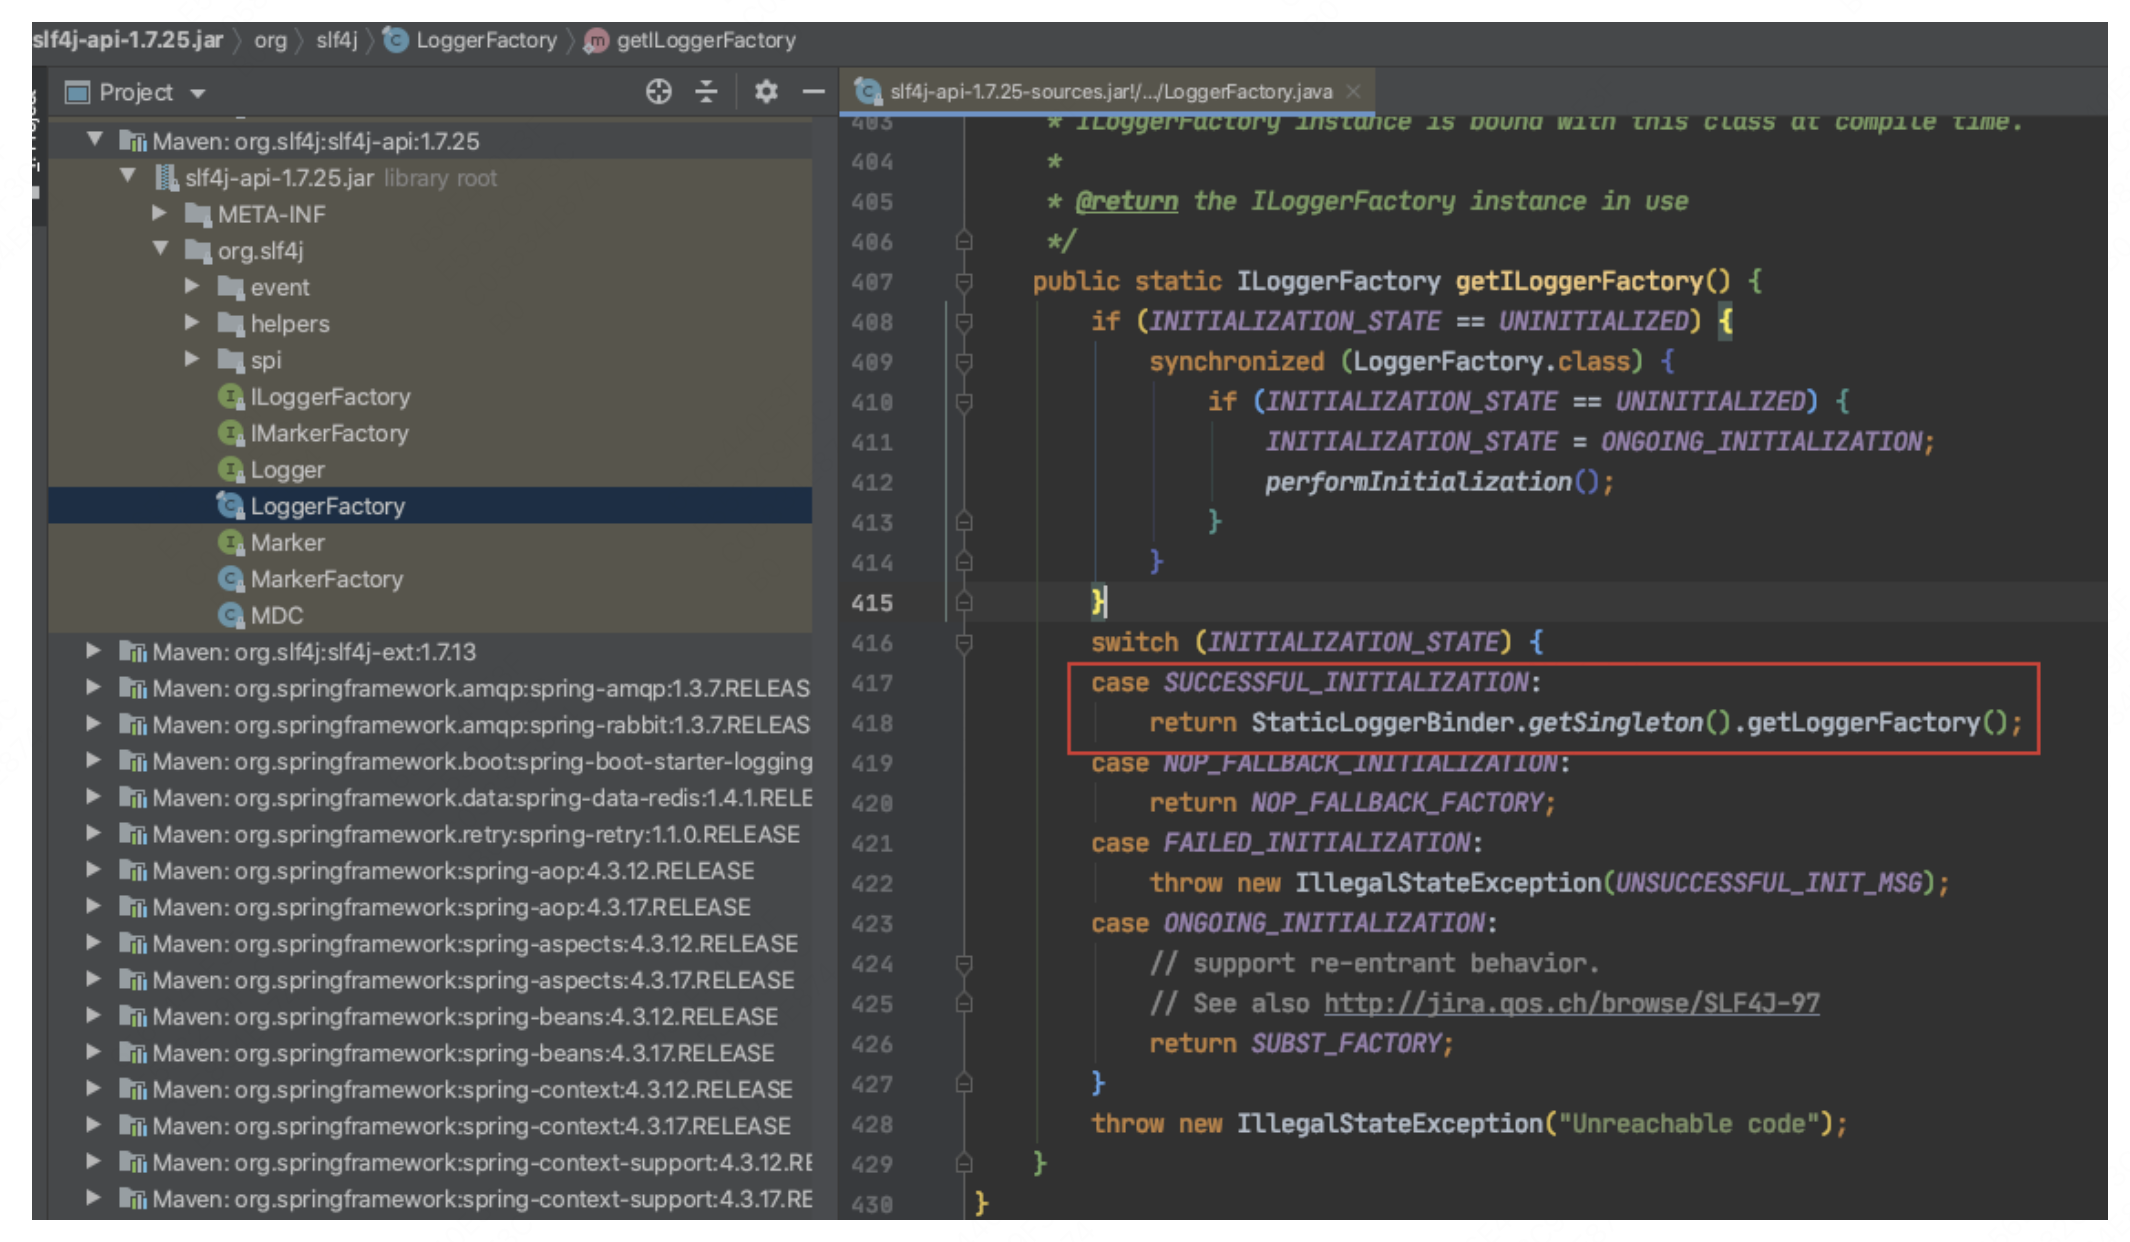Expand Maven org.slf4j:slf4j-ext:1.7.13 library
Image resolution: width=2130 pixels, height=1242 pixels.
(93, 651)
